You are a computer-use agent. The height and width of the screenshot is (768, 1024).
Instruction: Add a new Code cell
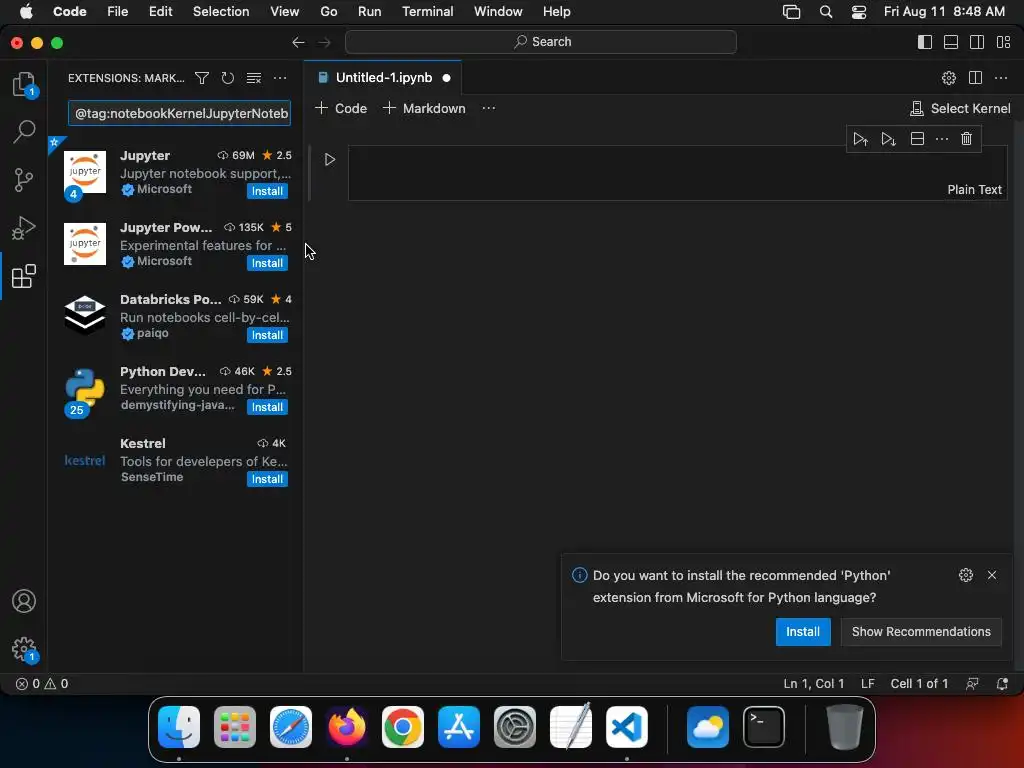click(341, 108)
